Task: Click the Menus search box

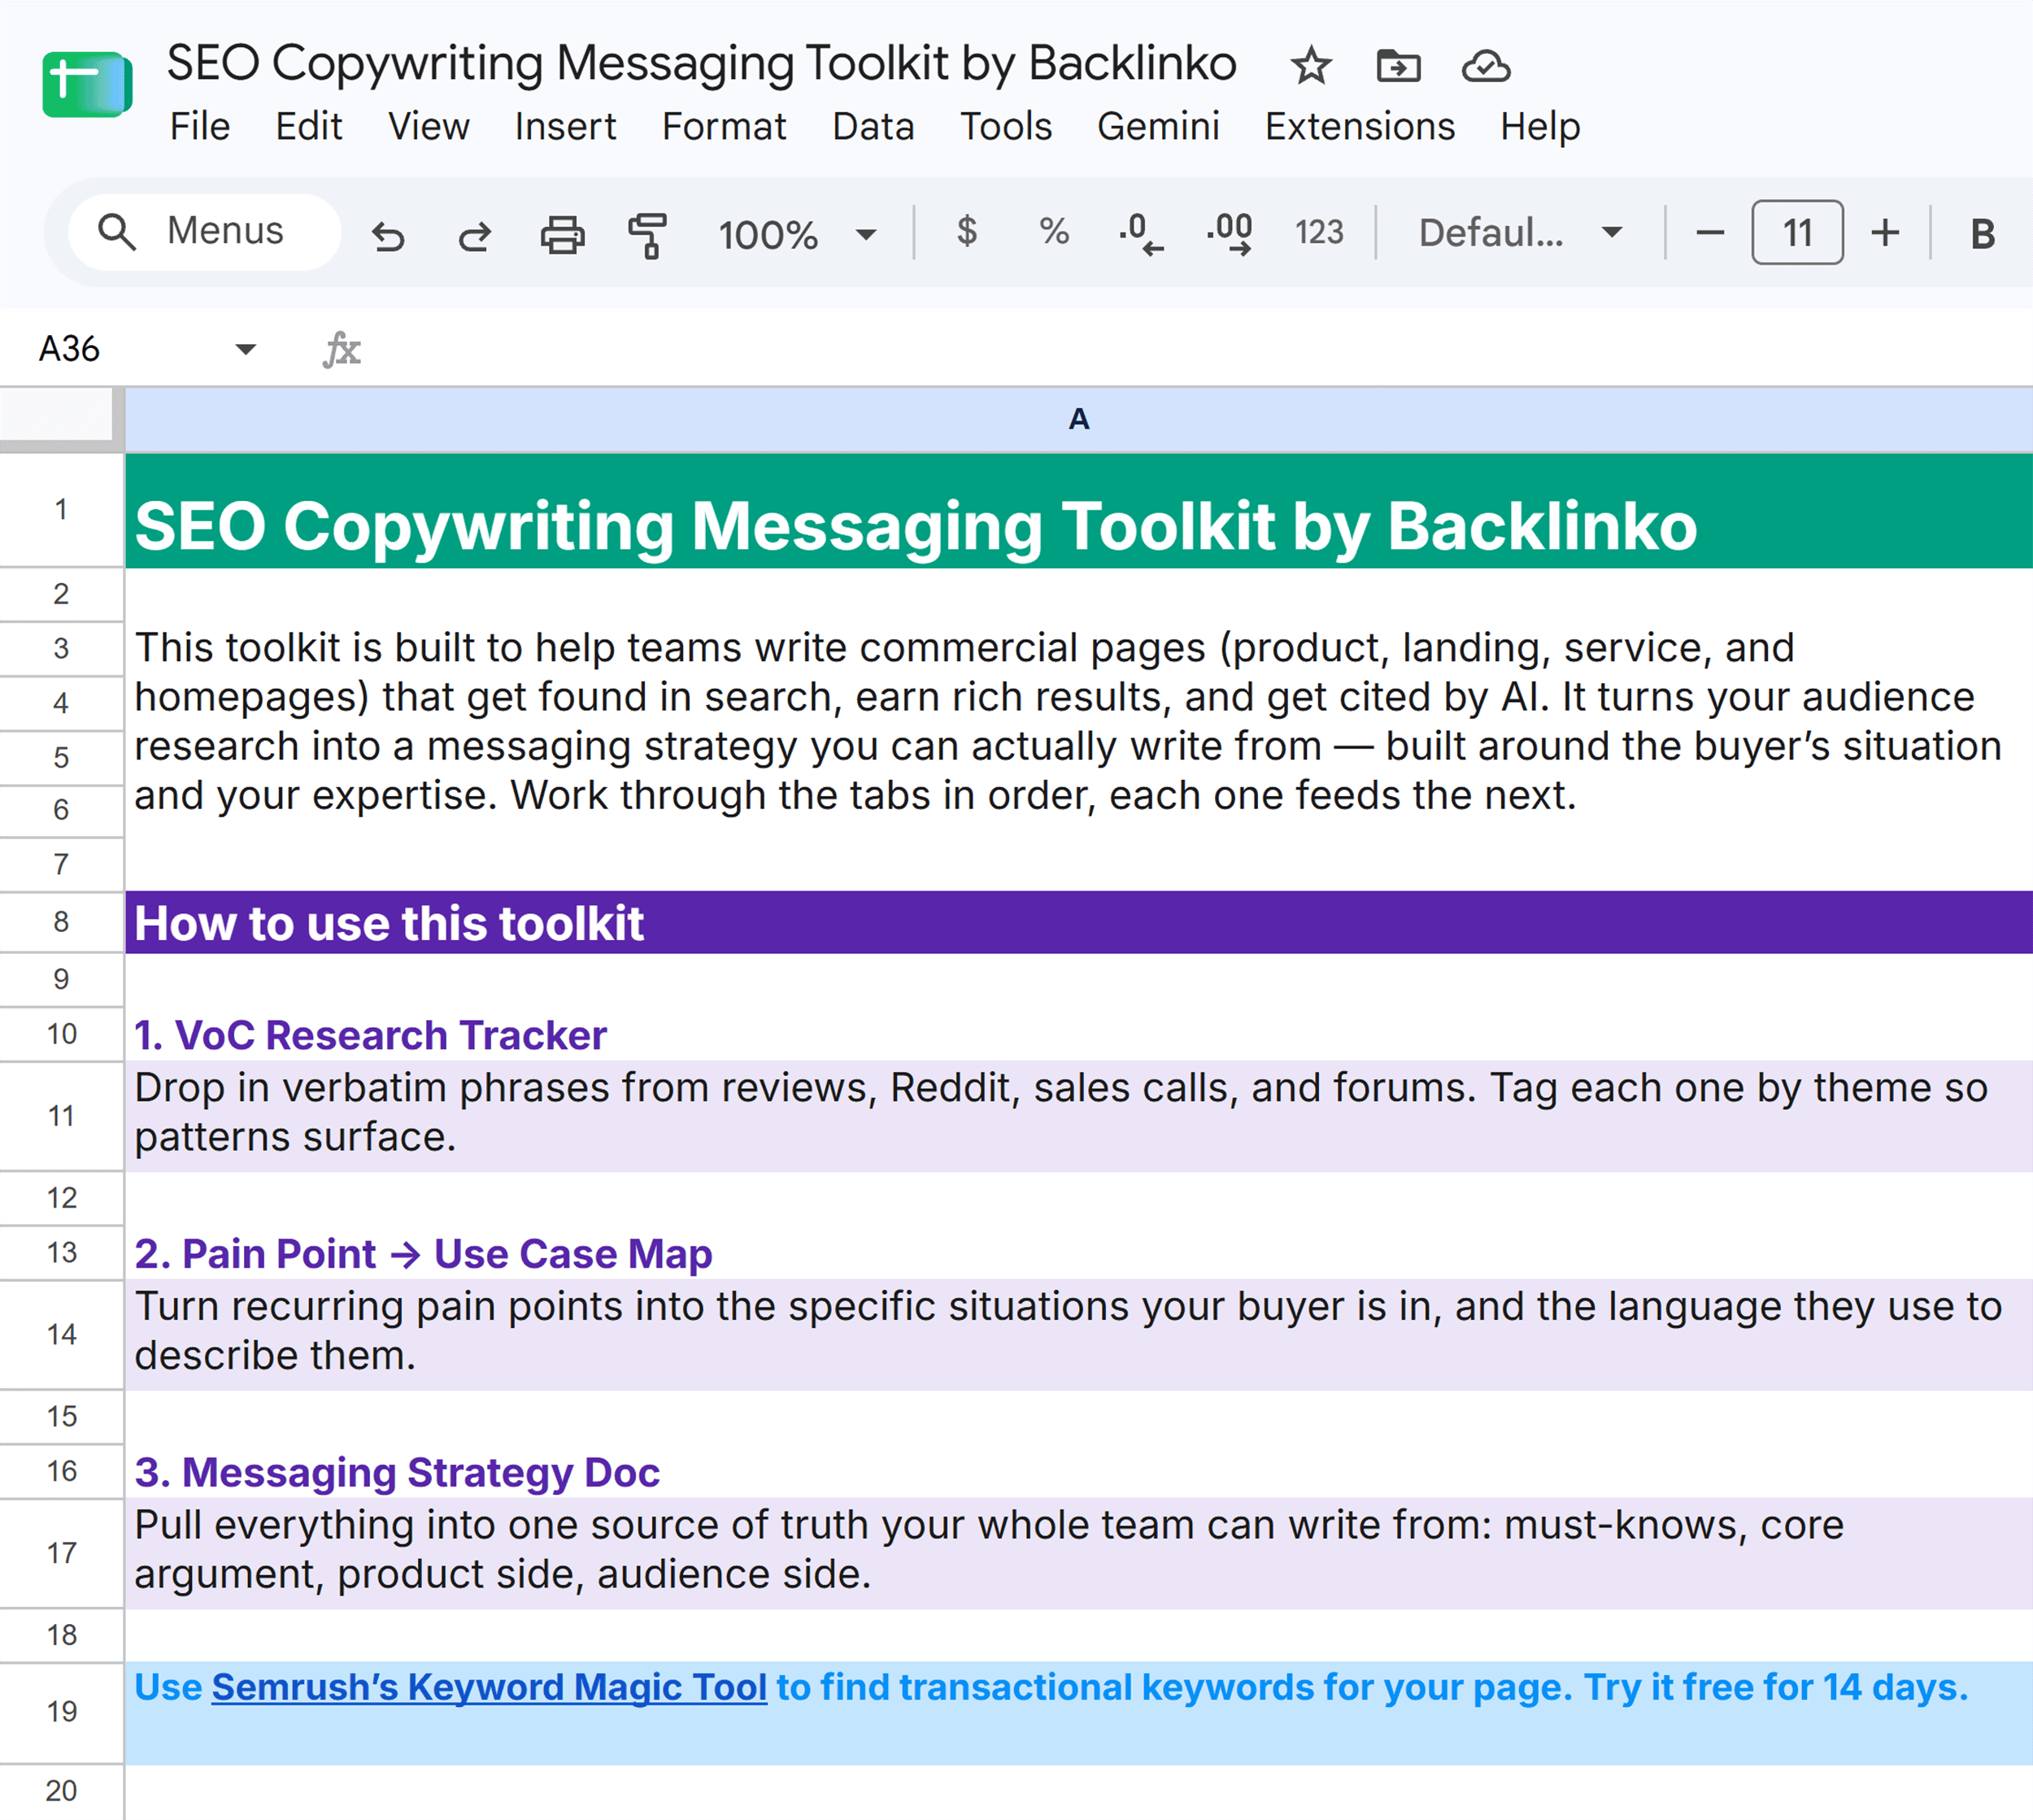Action: pos(205,232)
